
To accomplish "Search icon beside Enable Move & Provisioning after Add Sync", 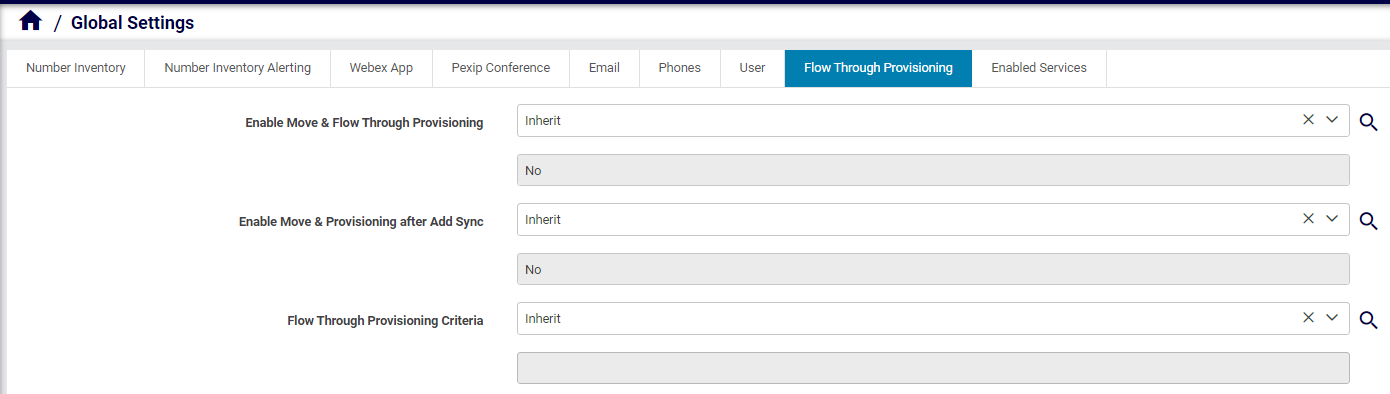I will (x=1368, y=221).
